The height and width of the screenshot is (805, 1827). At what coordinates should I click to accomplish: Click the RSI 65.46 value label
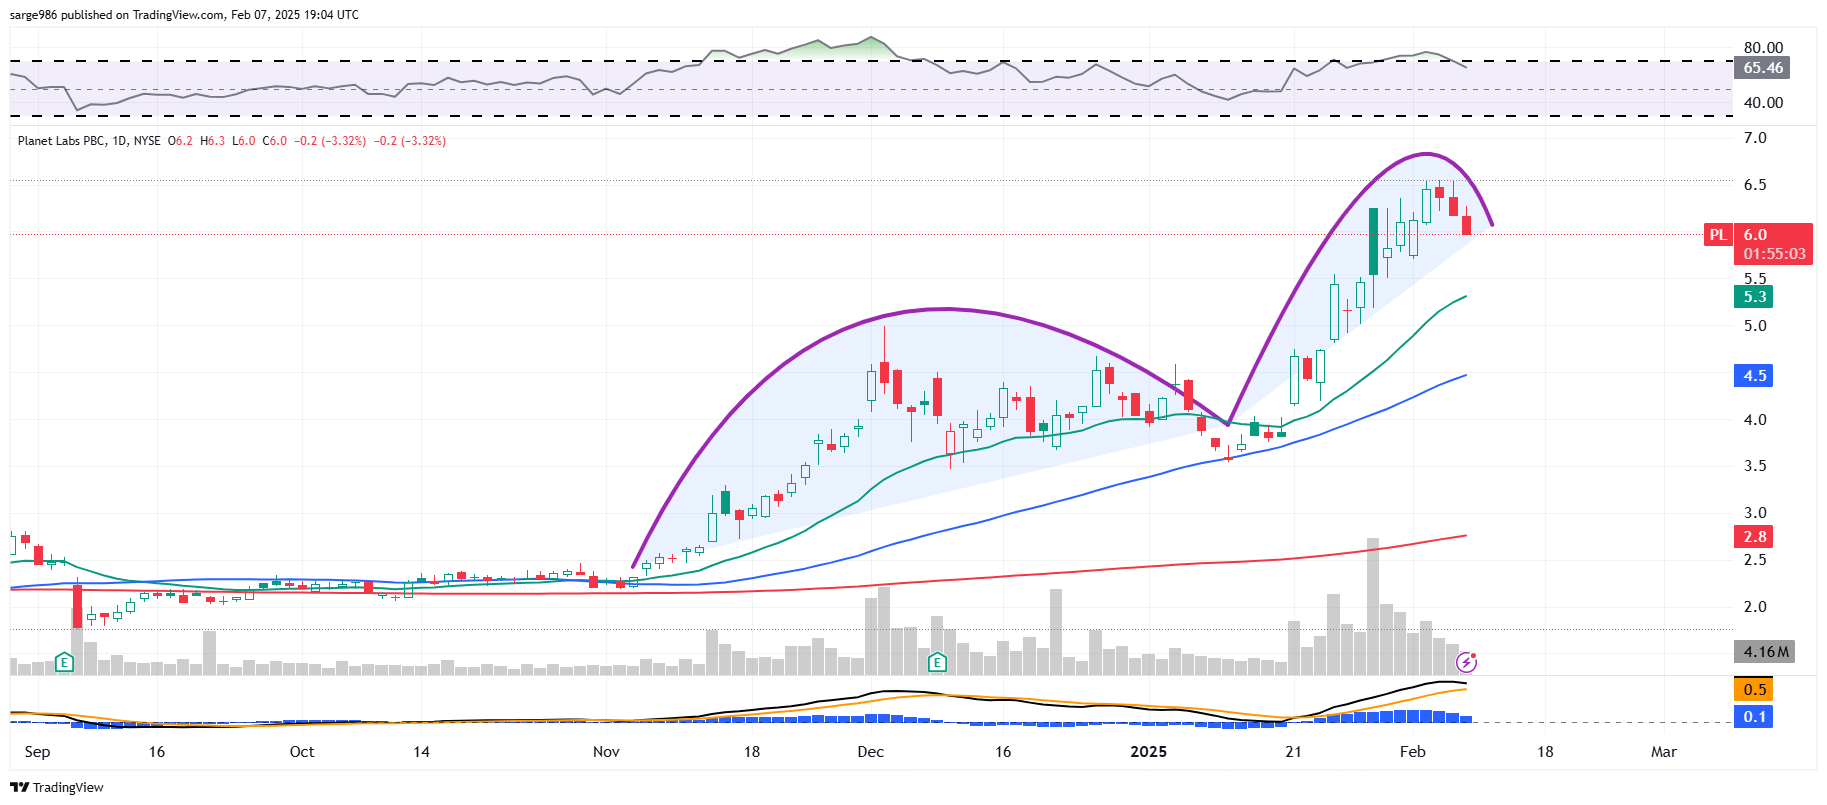click(1762, 68)
